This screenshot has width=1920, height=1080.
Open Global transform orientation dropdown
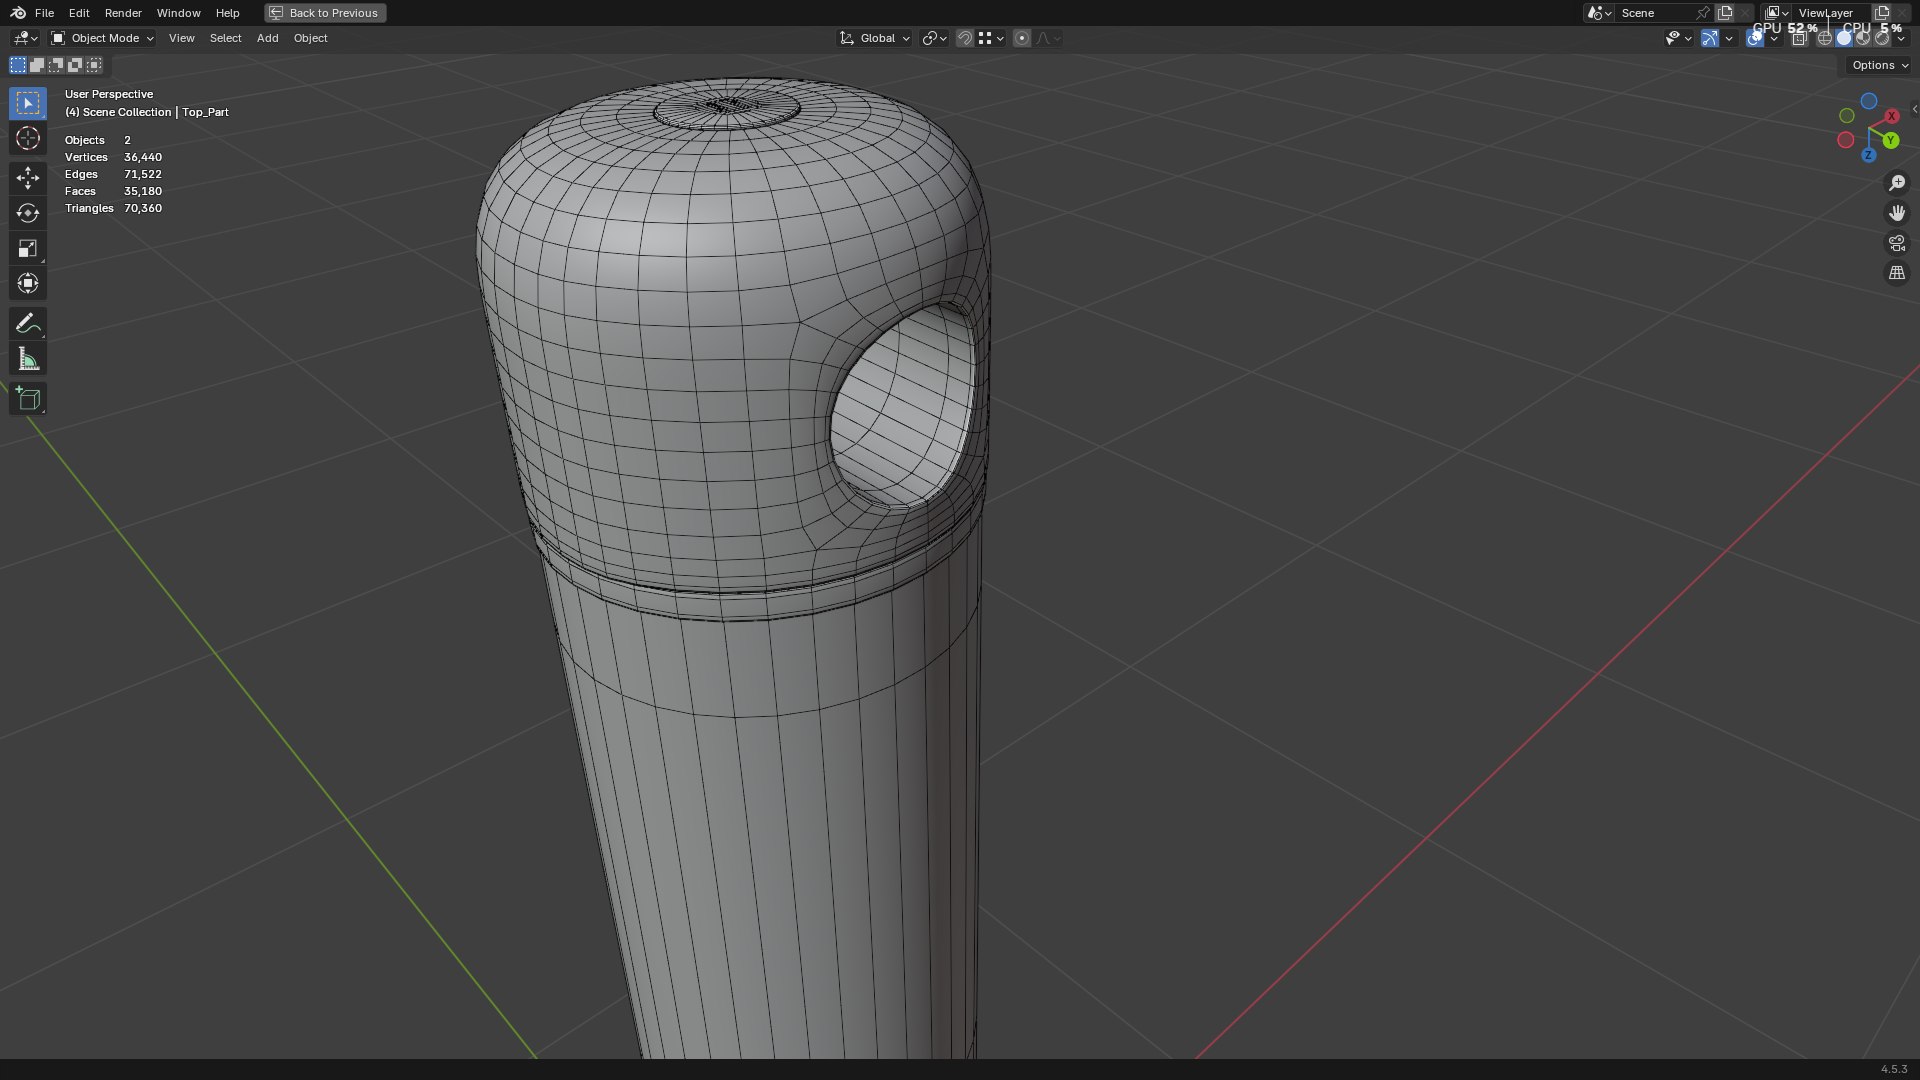875,38
